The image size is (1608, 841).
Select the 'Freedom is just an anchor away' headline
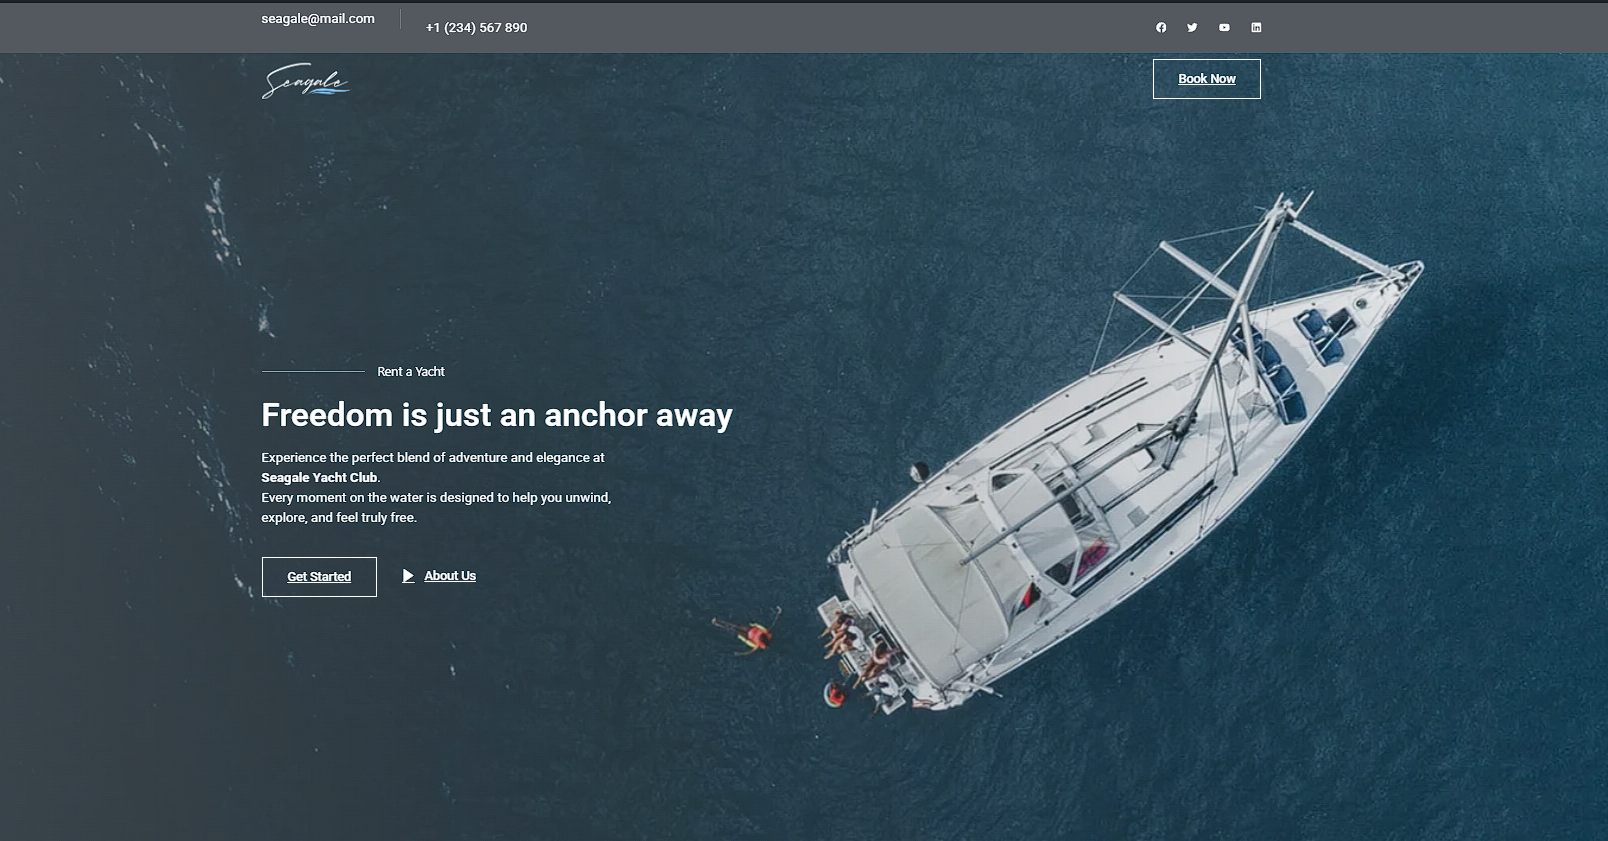[x=497, y=415]
